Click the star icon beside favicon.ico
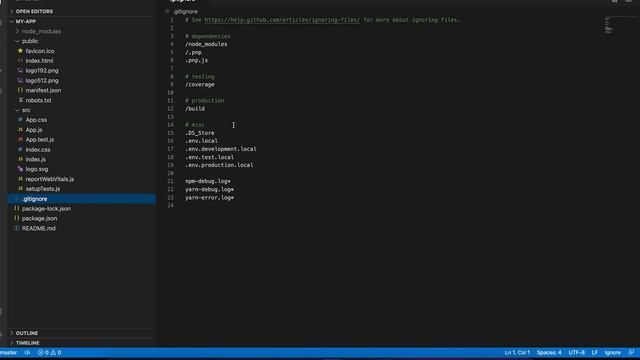The image size is (640, 360). pos(20,51)
